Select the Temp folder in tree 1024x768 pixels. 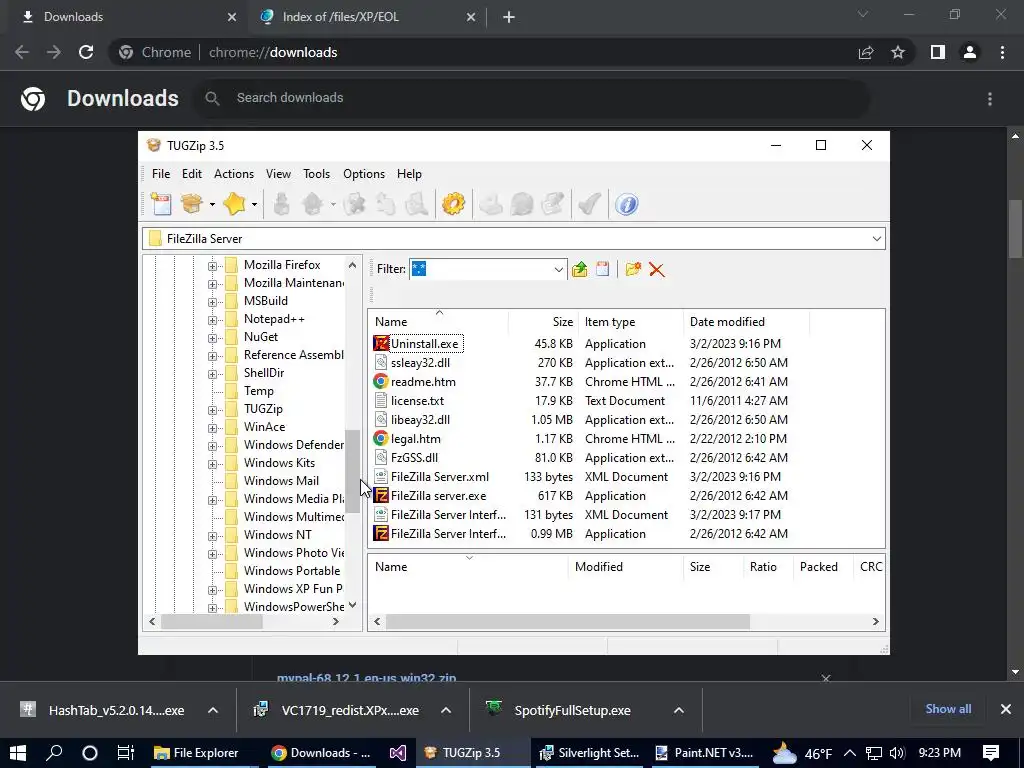pyautogui.click(x=259, y=391)
